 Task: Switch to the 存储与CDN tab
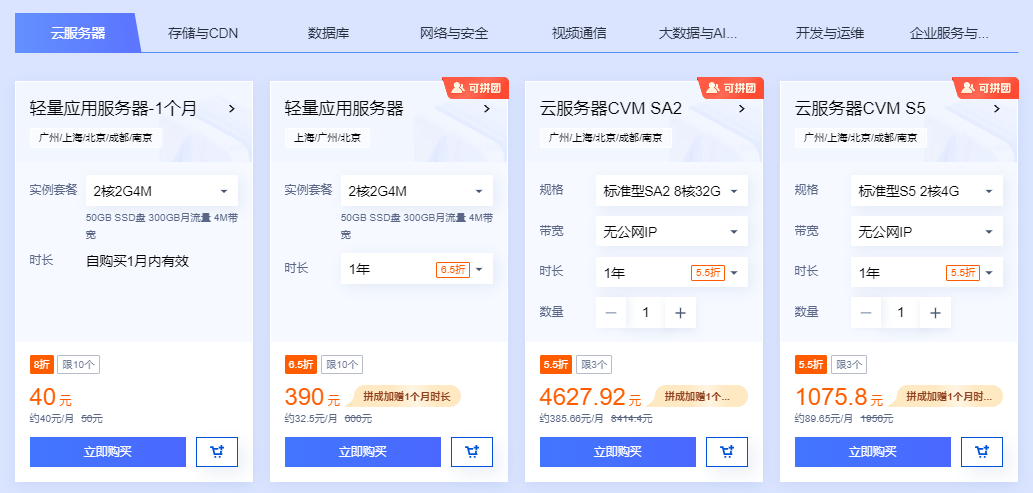click(203, 34)
